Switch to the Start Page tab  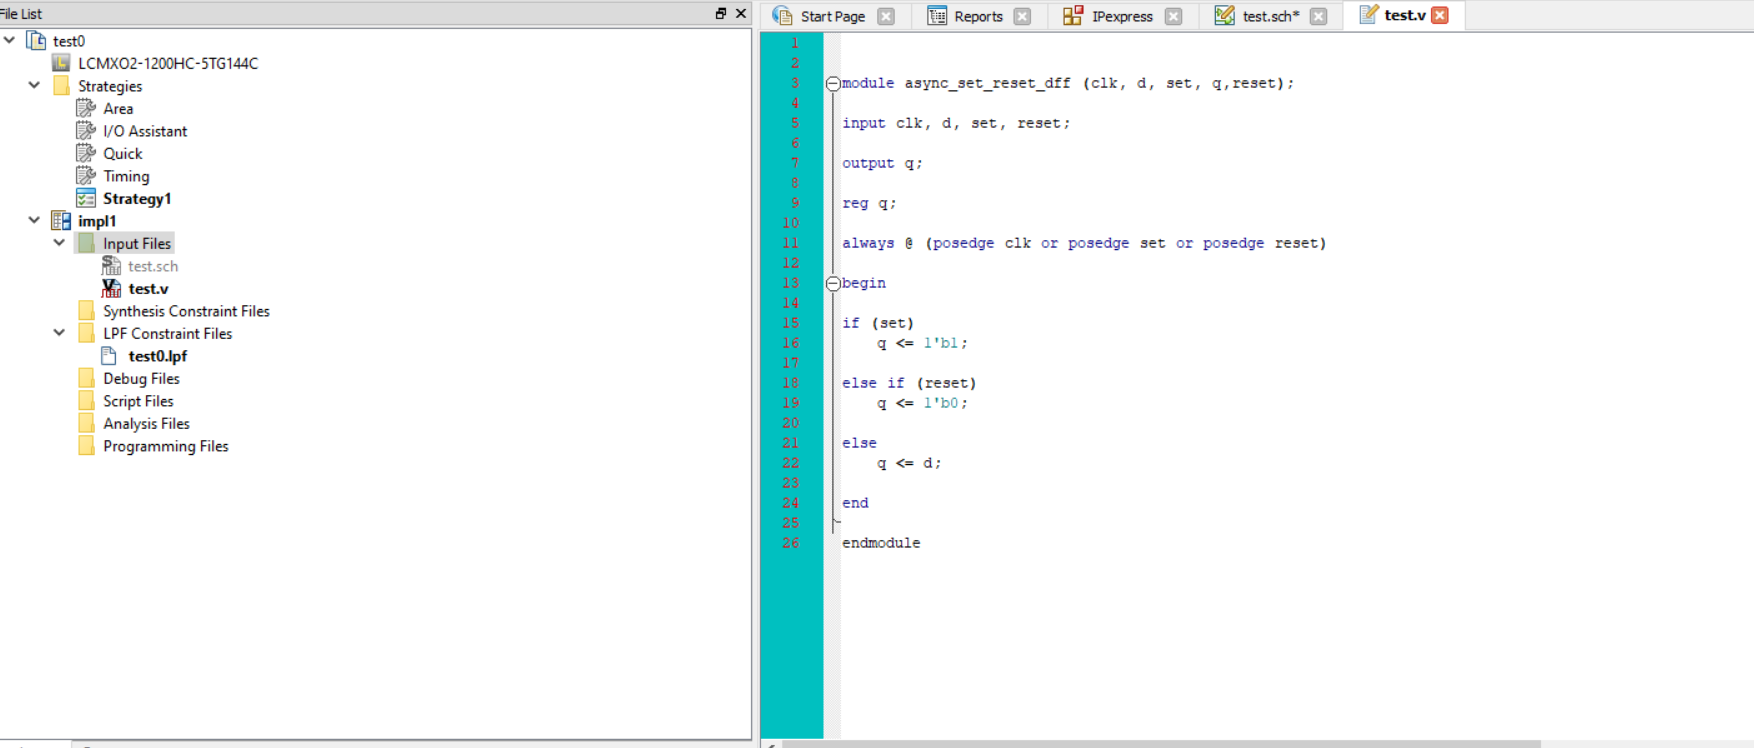coord(832,16)
